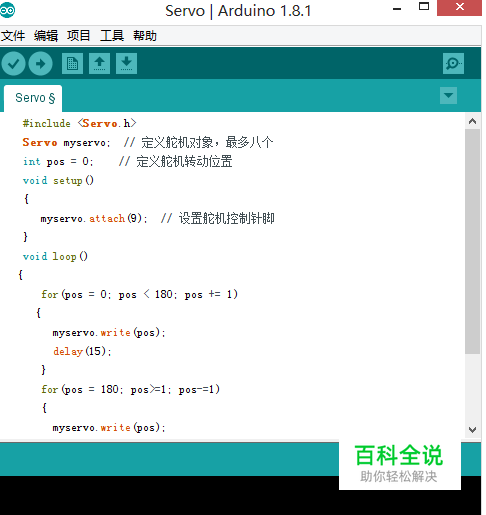486x515 pixels.
Task: Click the line '#include <Servo.h>'
Action: point(79,123)
